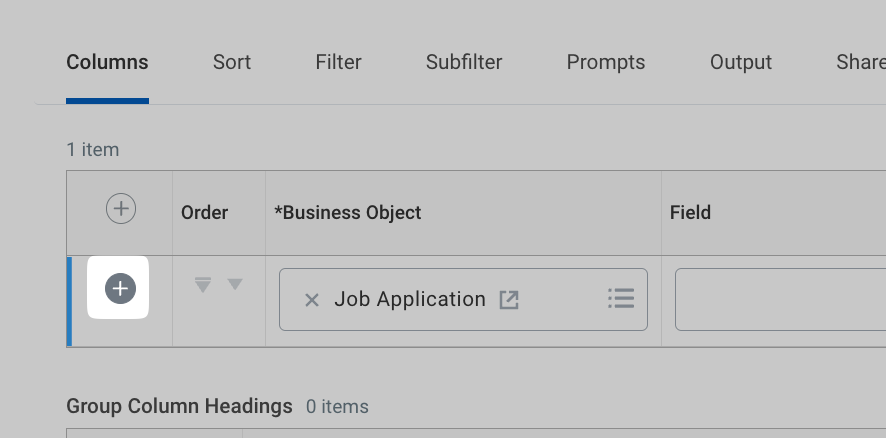The height and width of the screenshot is (438, 886).
Task: Open the Share tab
Action: (860, 62)
